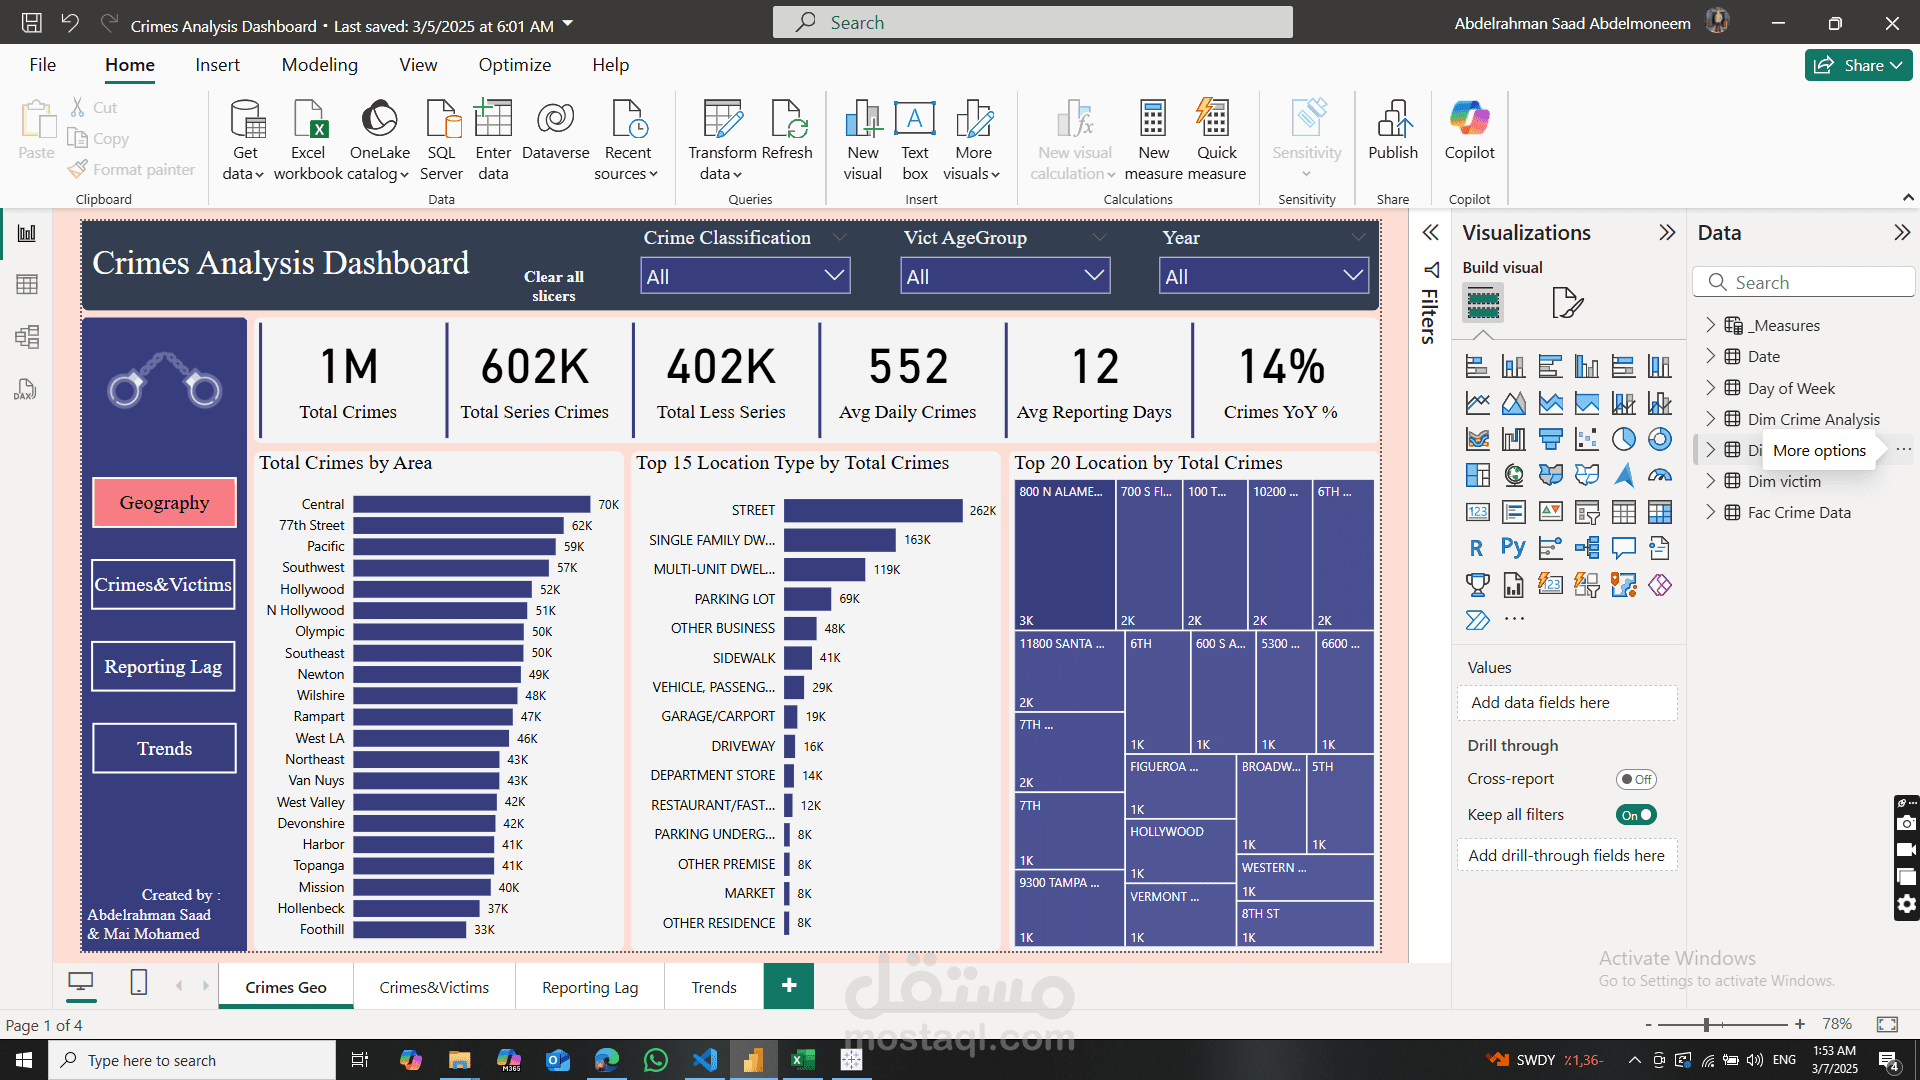Click Windows taskbar search box
1920x1080 pixels.
(x=192, y=1060)
